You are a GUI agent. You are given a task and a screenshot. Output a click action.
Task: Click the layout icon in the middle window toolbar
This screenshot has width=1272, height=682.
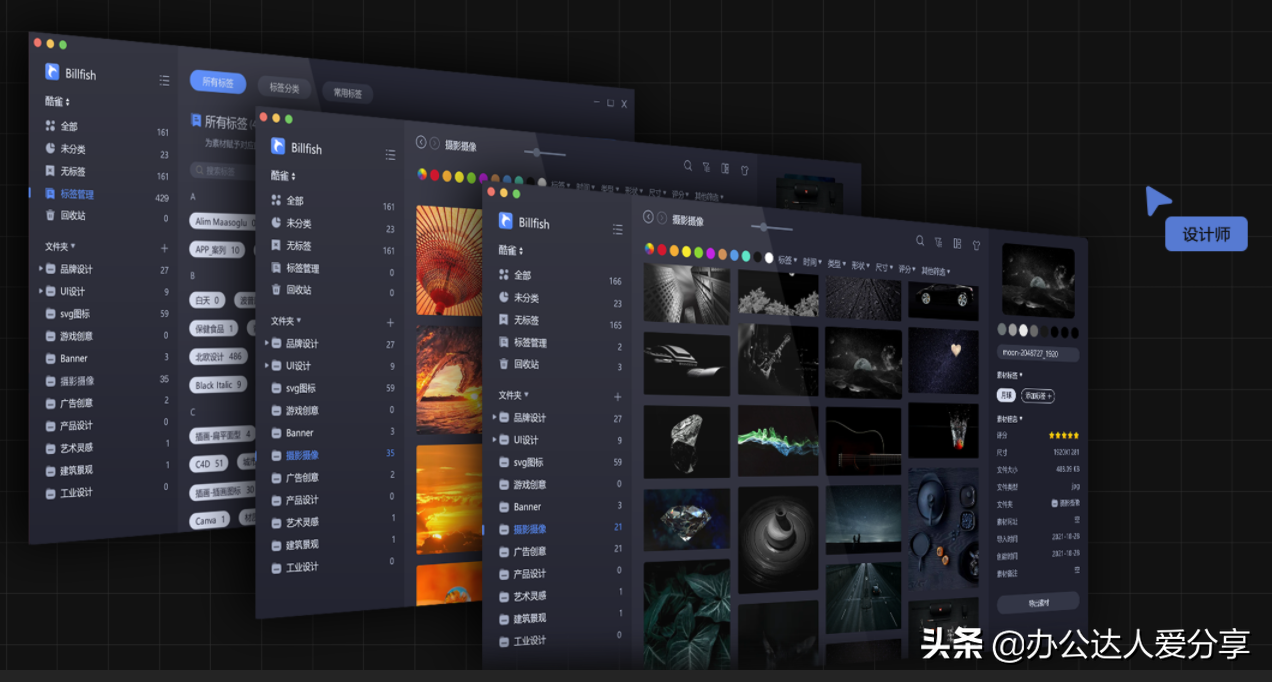(726, 168)
